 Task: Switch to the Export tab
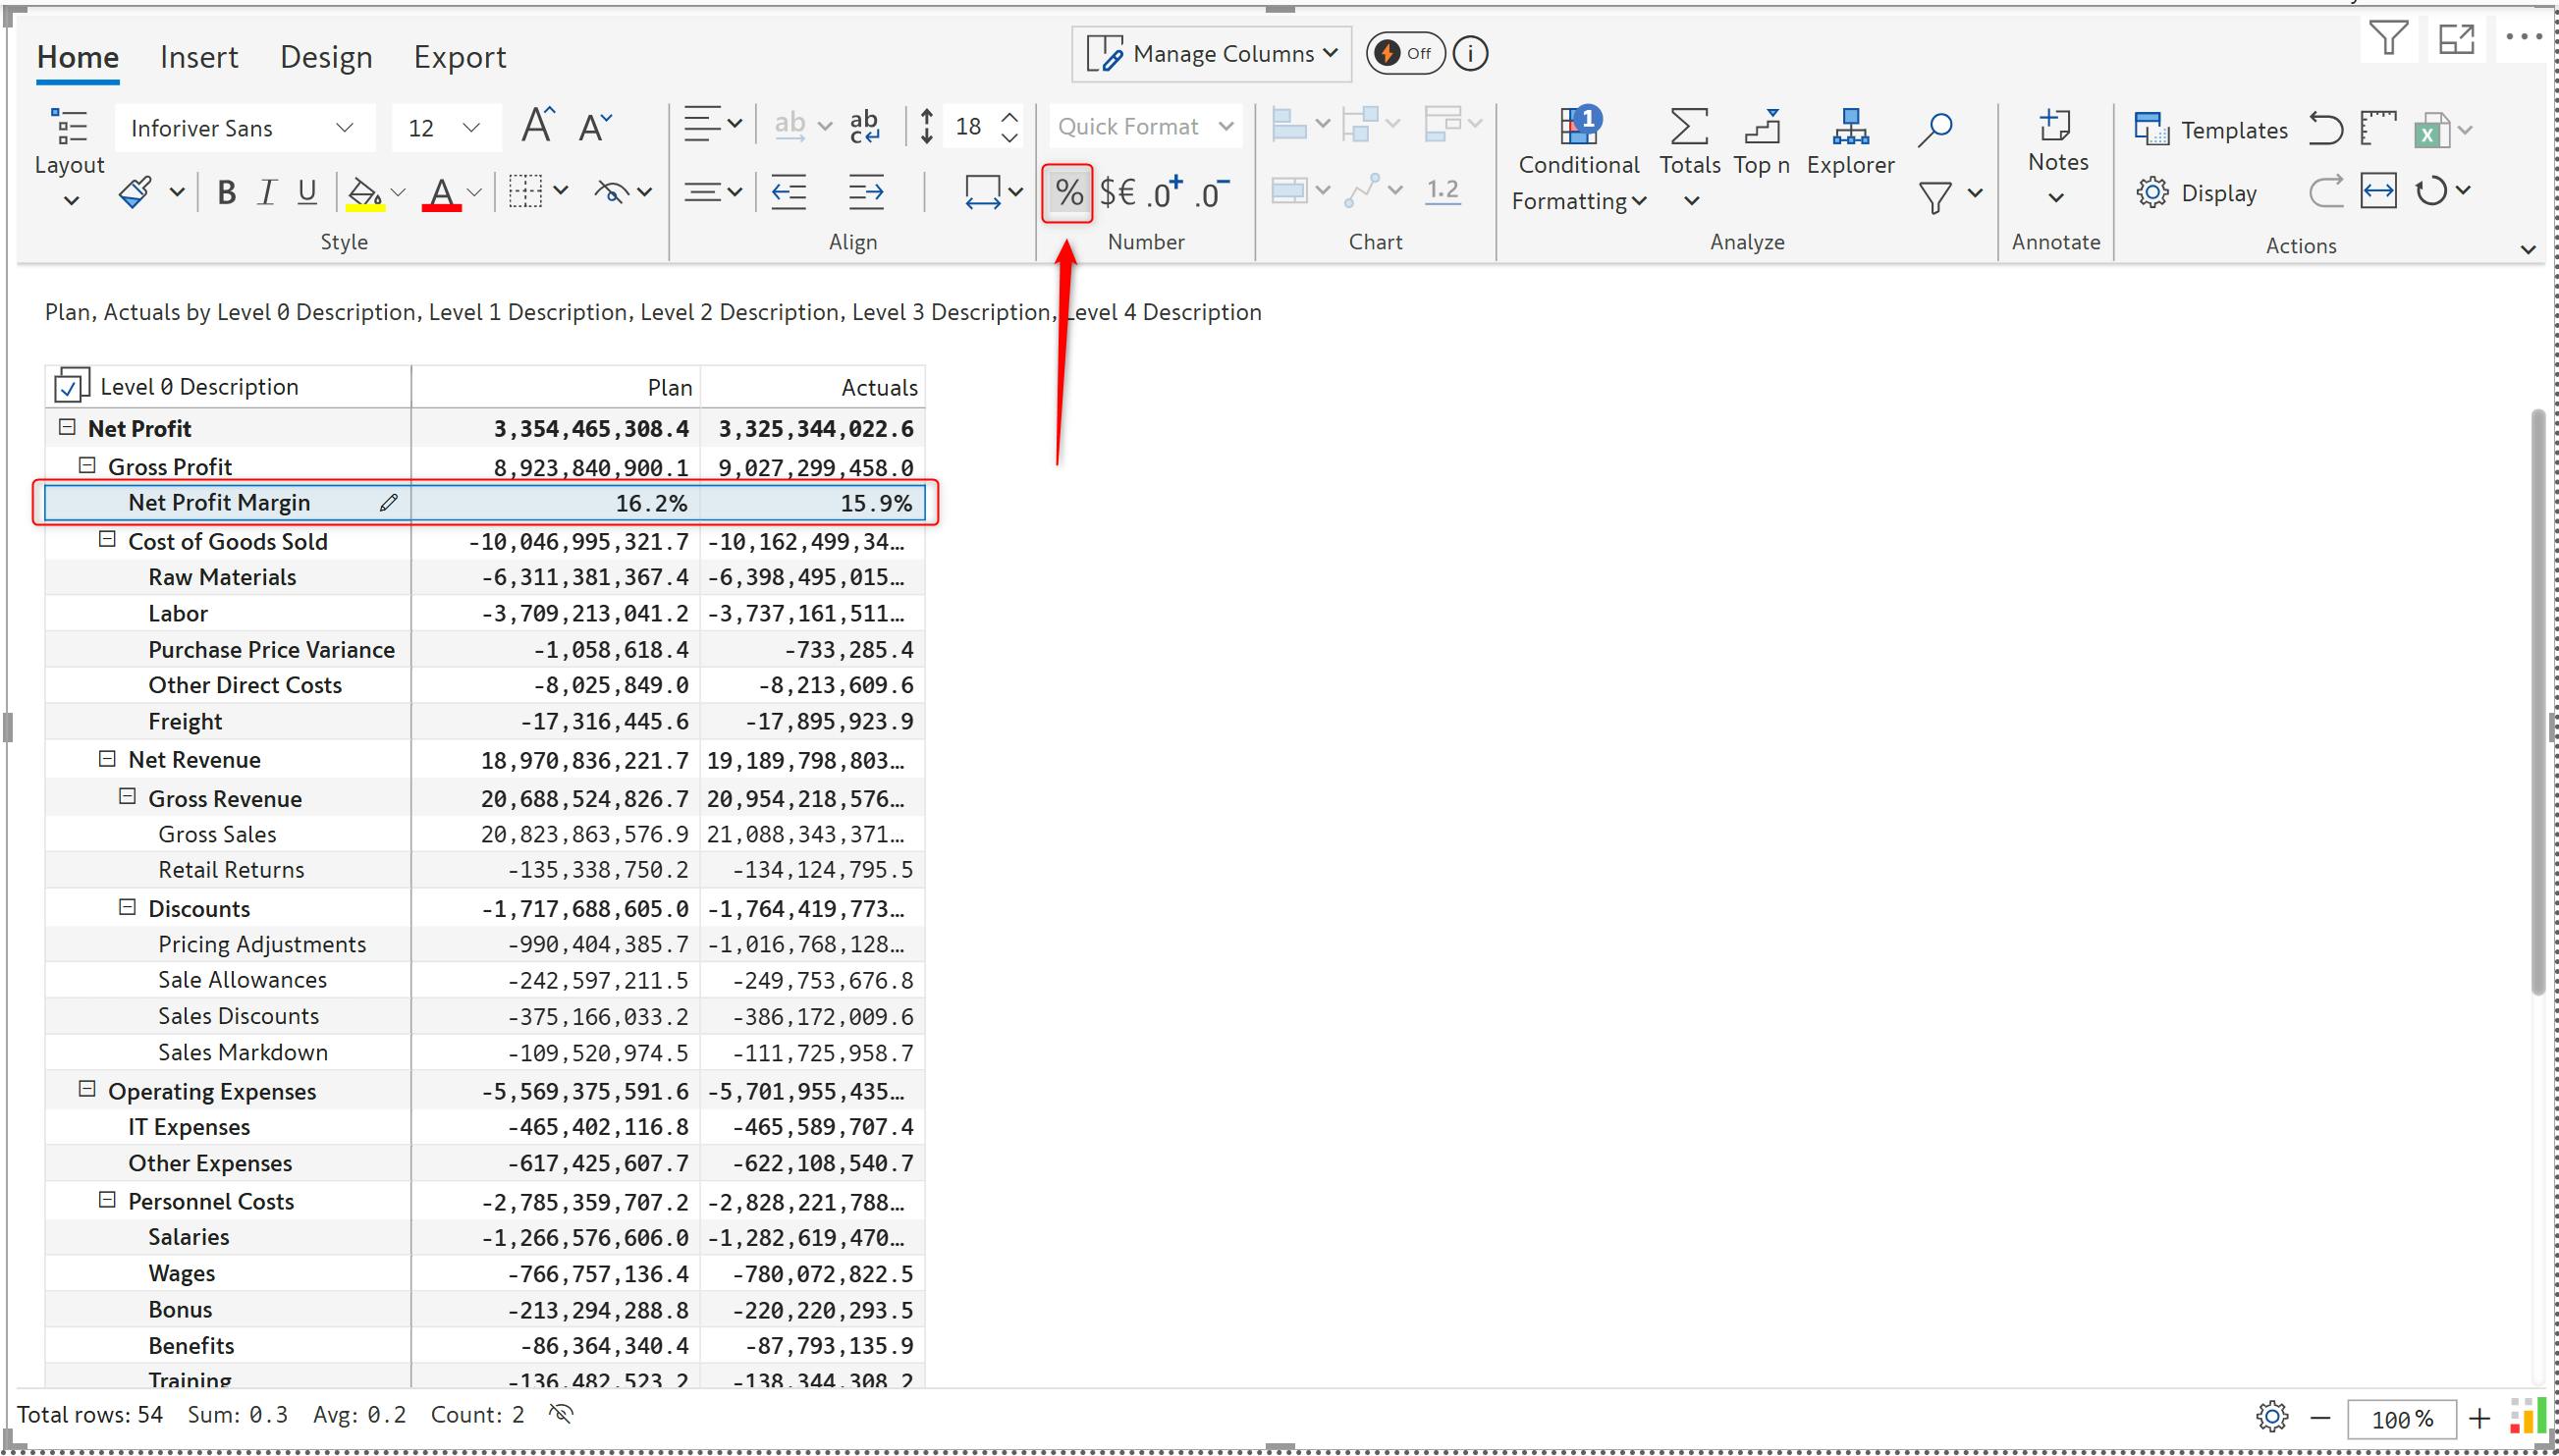click(x=459, y=57)
